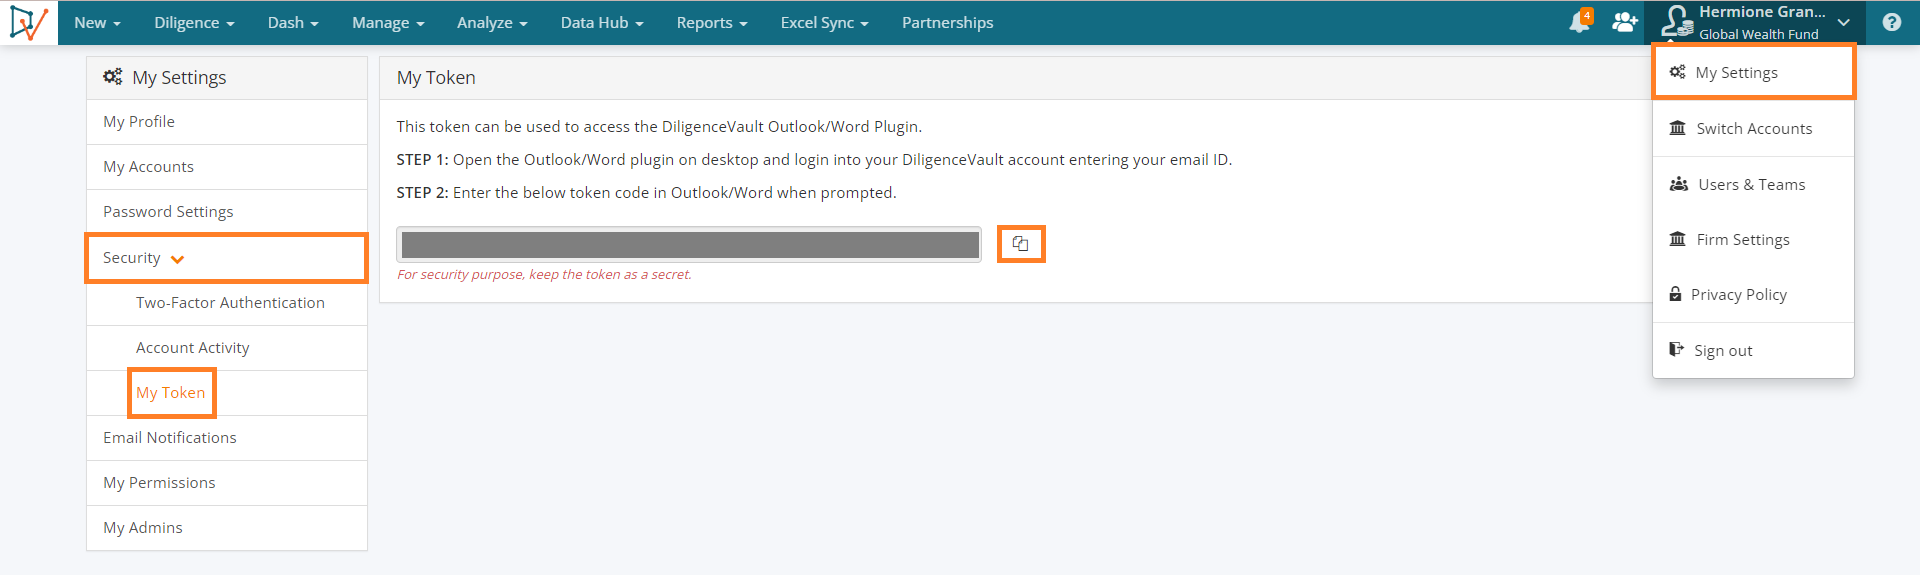Copy the token using the copy icon

[1020, 244]
